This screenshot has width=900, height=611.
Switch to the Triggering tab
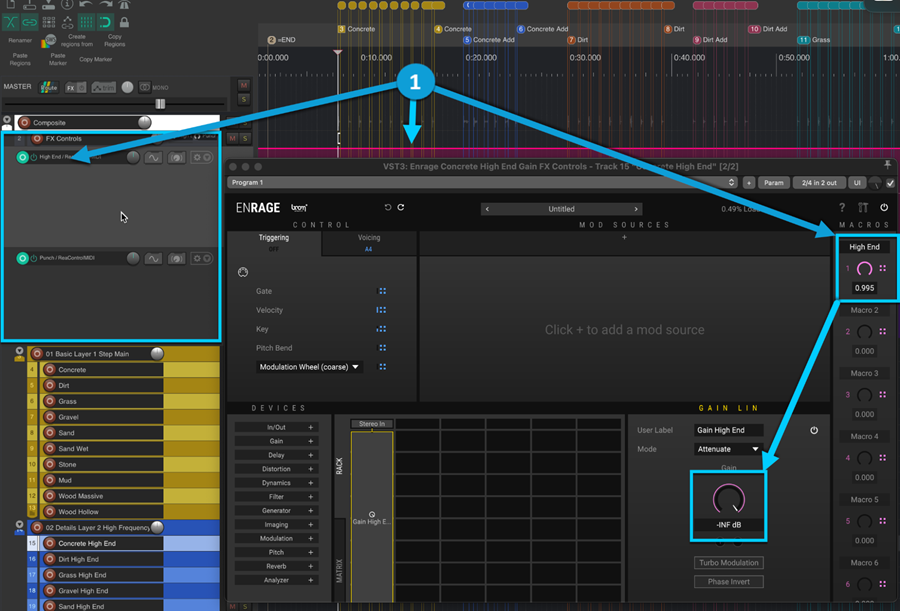[x=274, y=242]
